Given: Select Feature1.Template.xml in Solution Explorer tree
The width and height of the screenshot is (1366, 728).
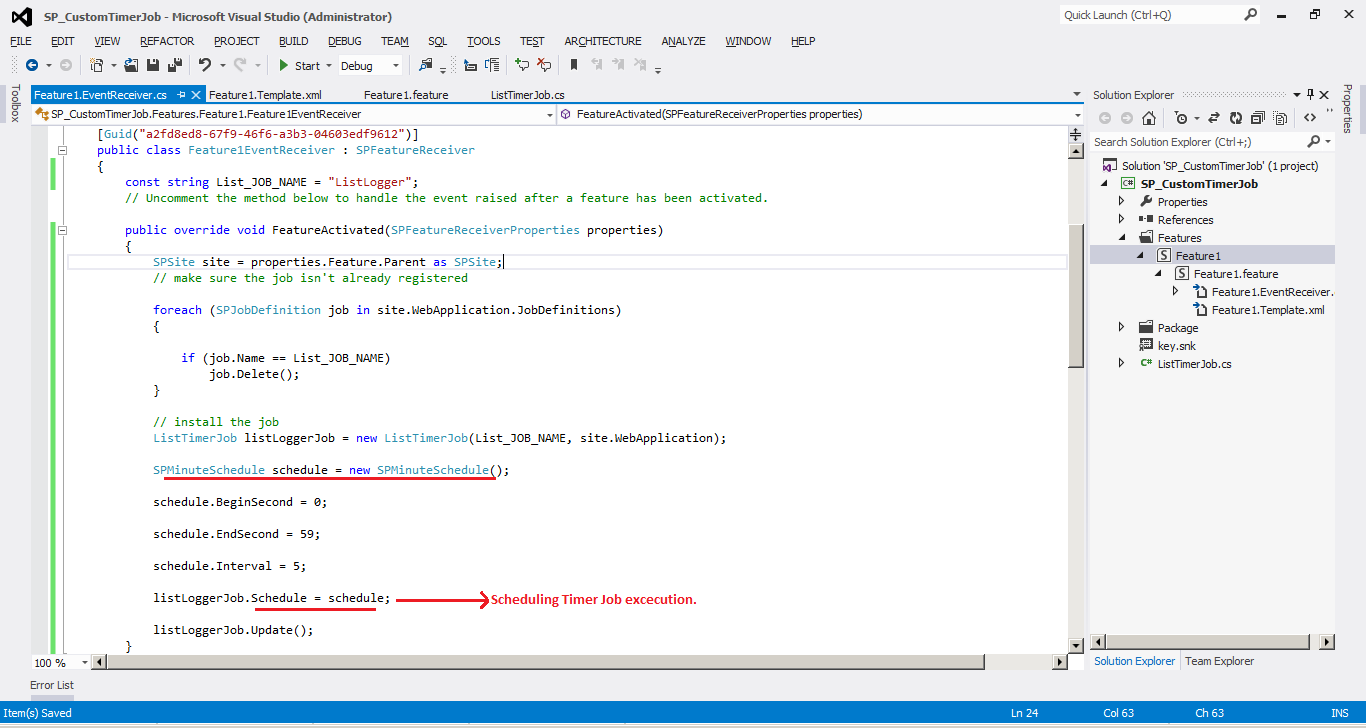Looking at the screenshot, I should coord(1267,310).
